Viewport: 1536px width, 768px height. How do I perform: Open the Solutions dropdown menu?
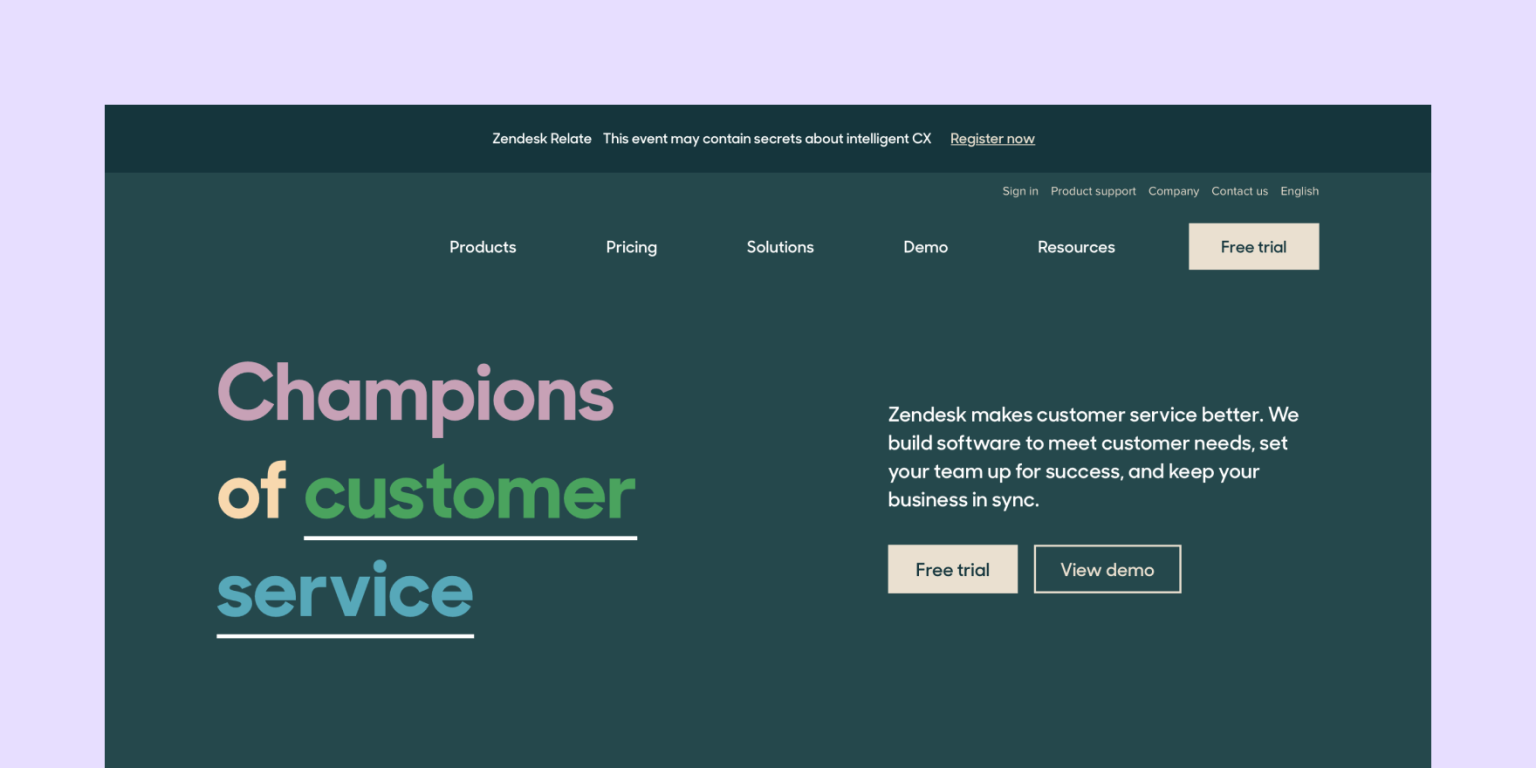pos(780,247)
